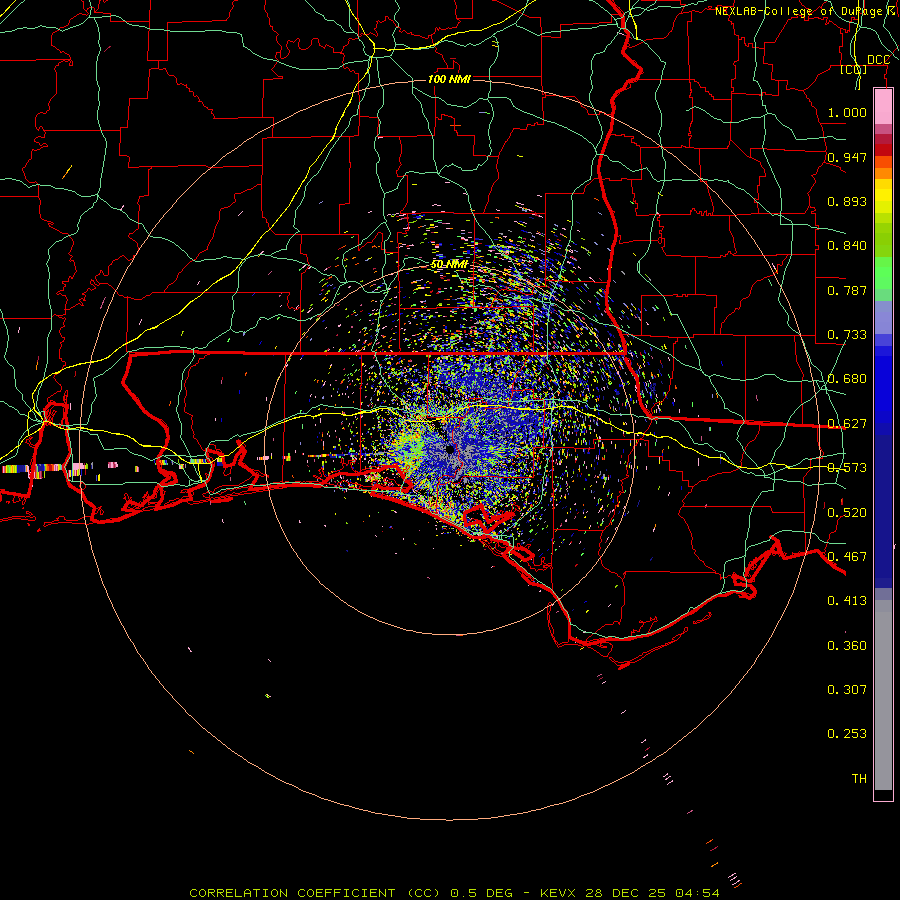
Task: Click the TH threshold label
Action: [859, 779]
